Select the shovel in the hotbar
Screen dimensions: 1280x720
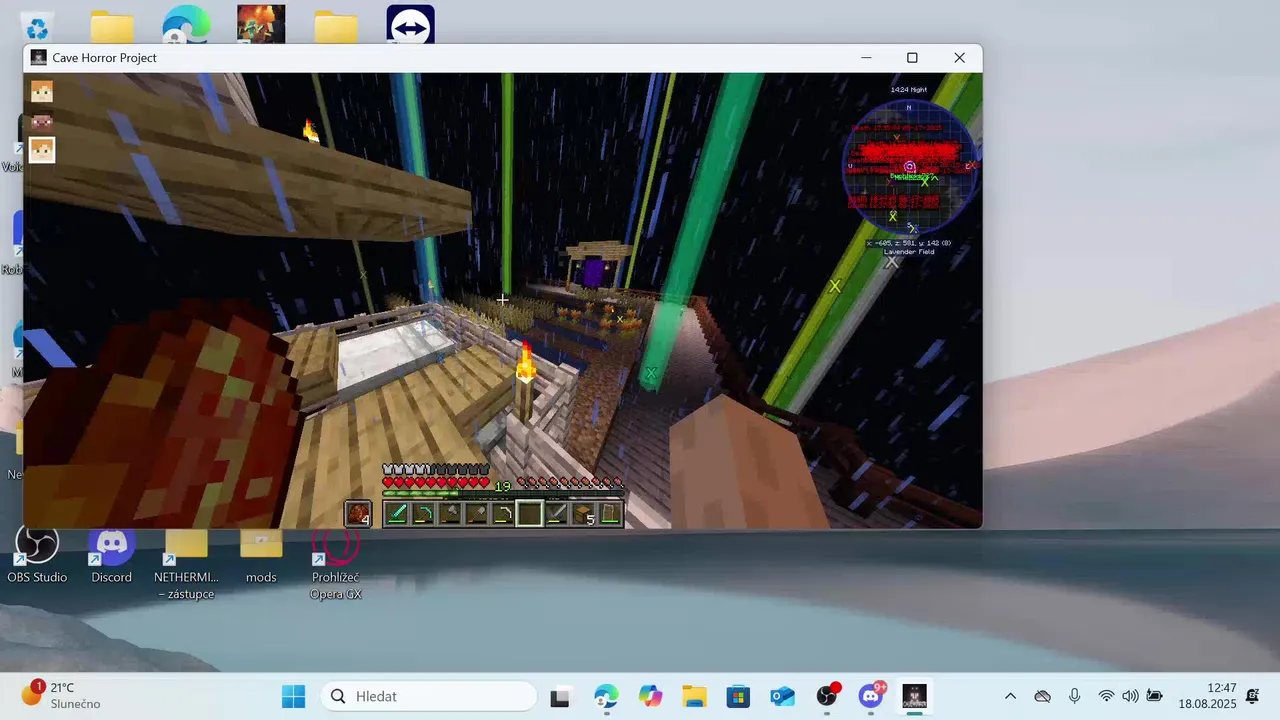coord(476,514)
